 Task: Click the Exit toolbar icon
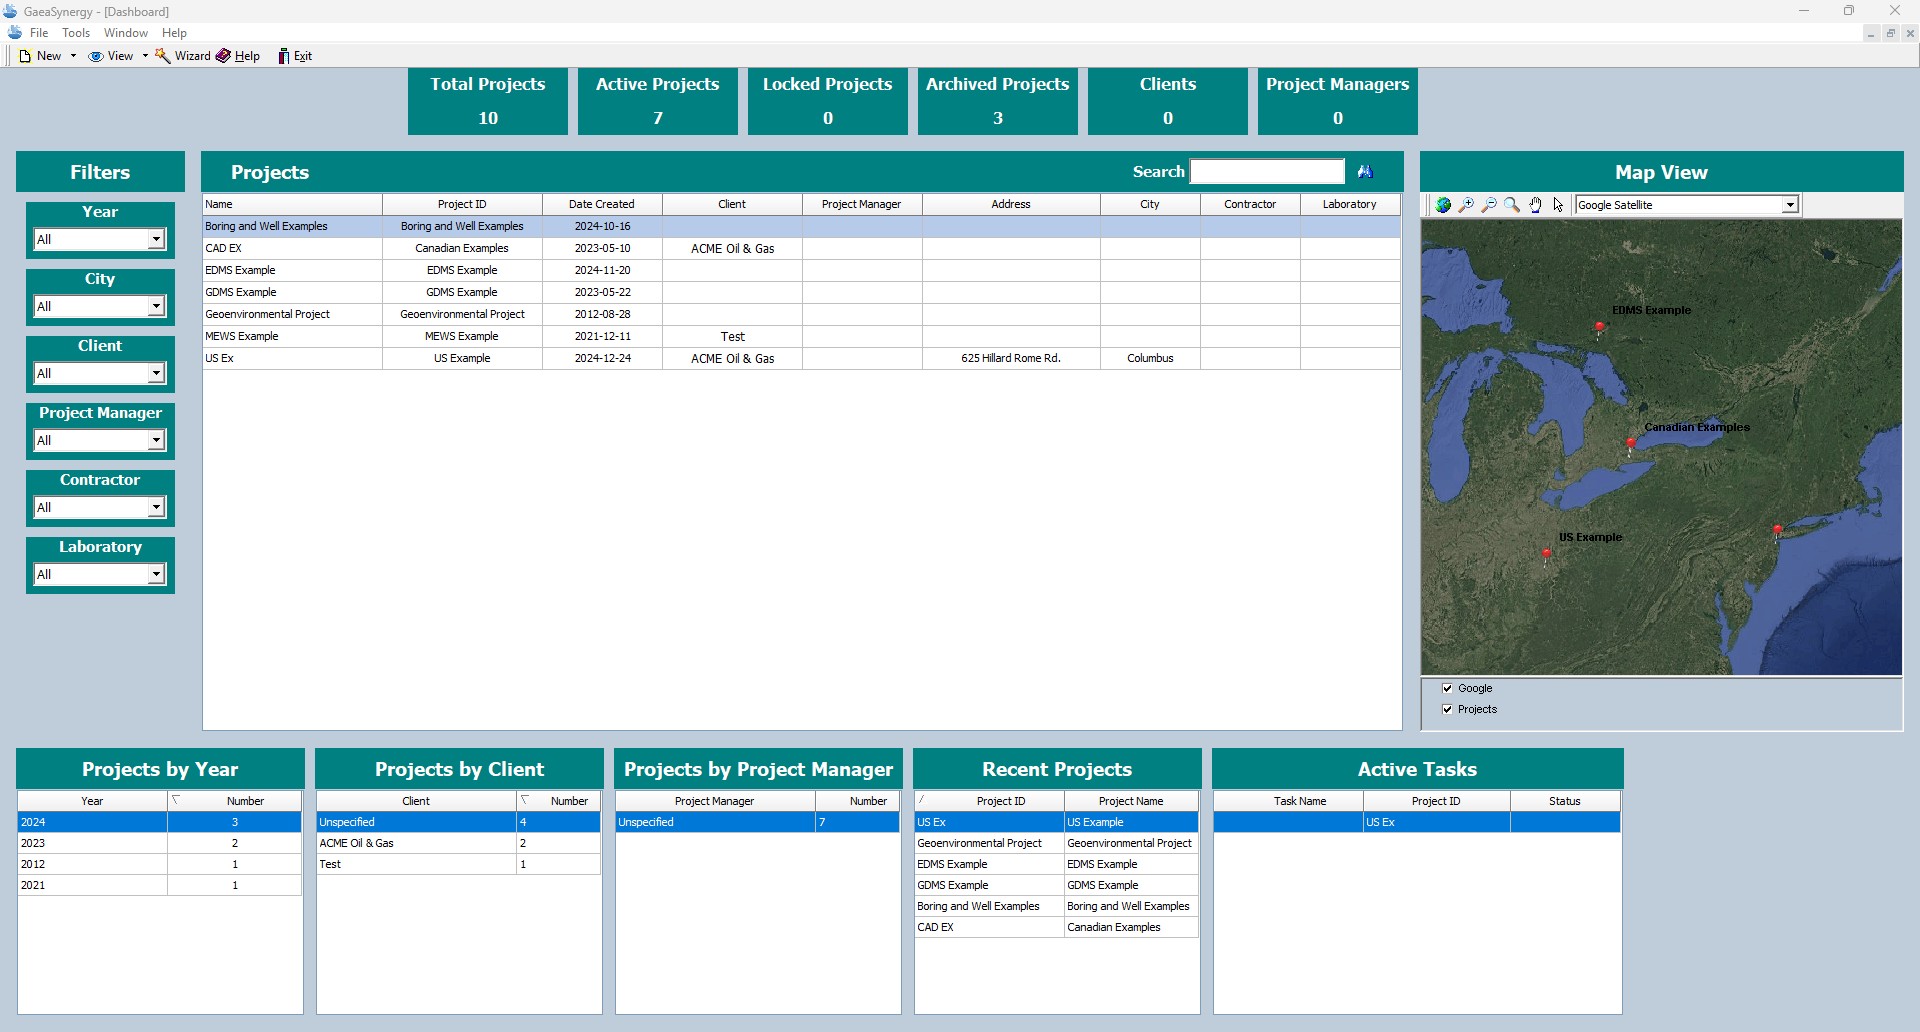pos(295,56)
